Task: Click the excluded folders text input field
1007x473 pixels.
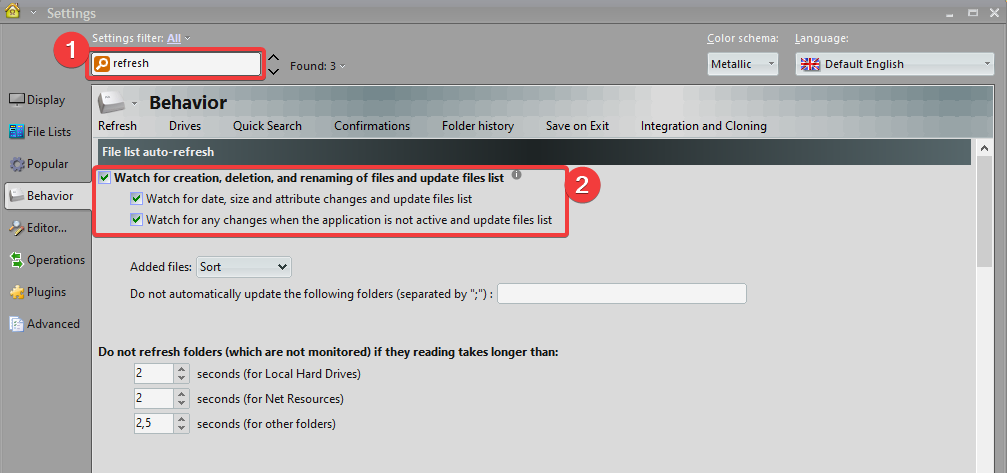Action: [x=621, y=294]
